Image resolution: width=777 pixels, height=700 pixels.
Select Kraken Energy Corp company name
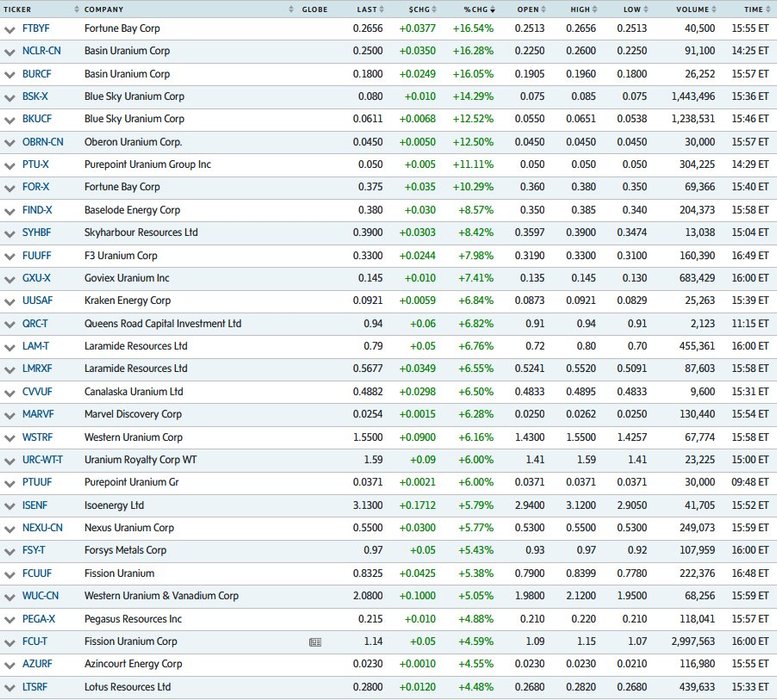point(127,300)
